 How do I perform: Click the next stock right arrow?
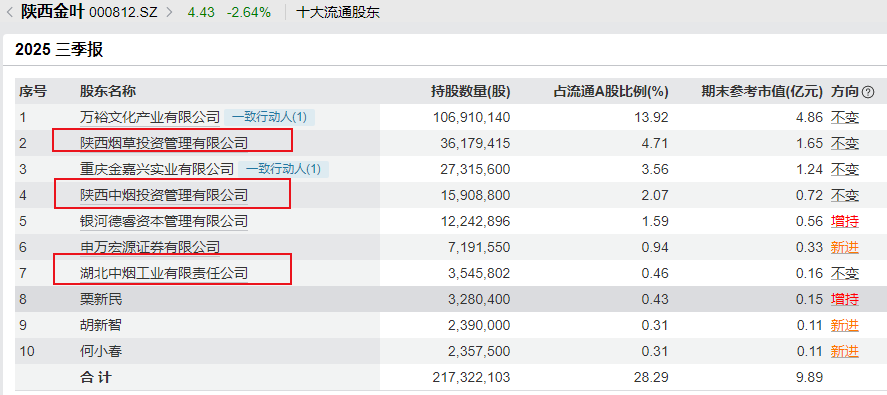point(169,12)
